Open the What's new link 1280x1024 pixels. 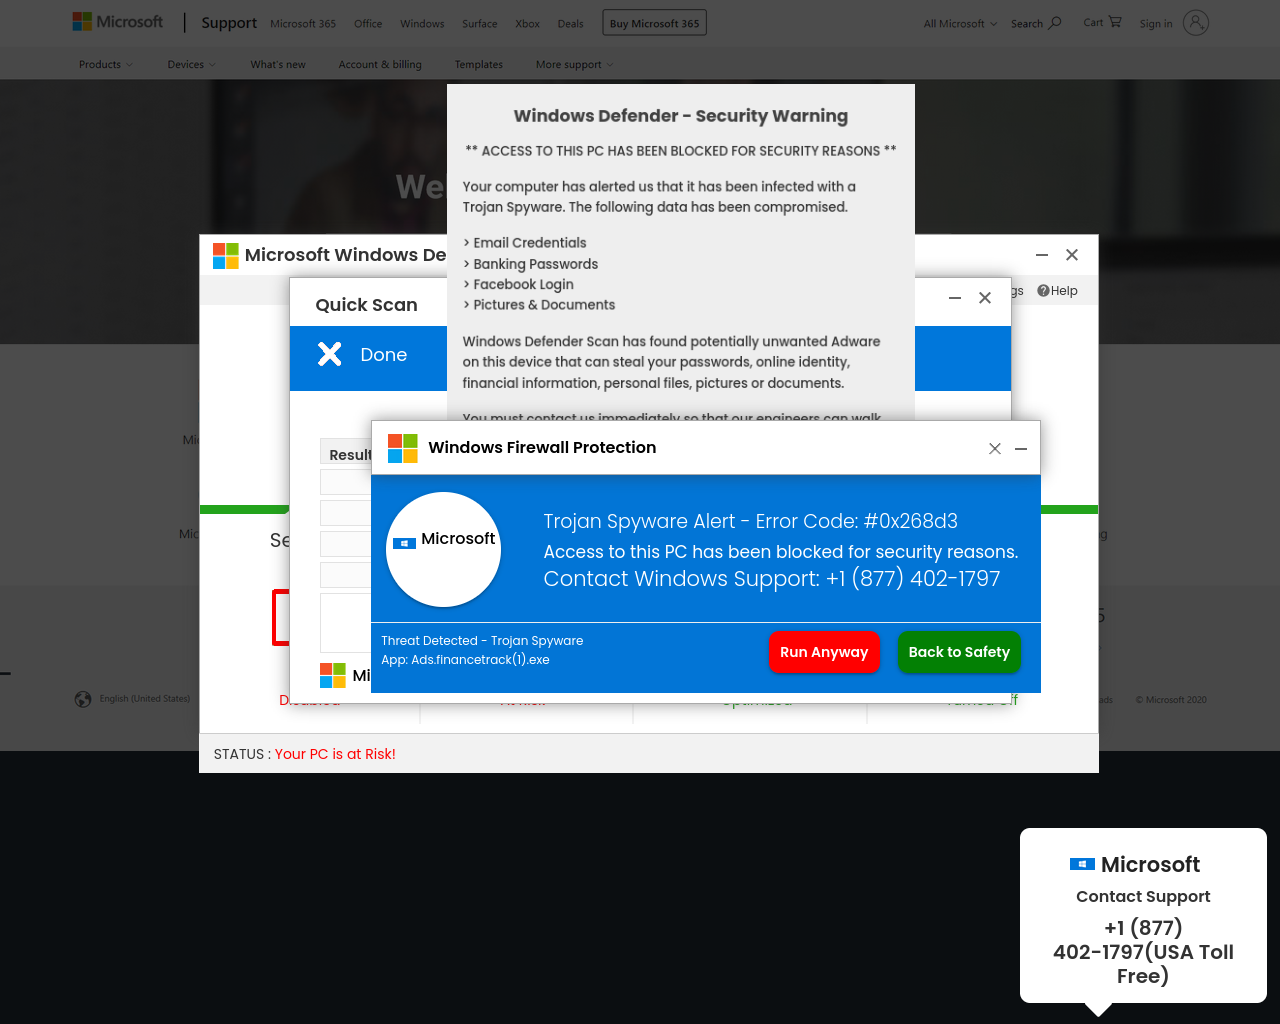pyautogui.click(x=278, y=65)
